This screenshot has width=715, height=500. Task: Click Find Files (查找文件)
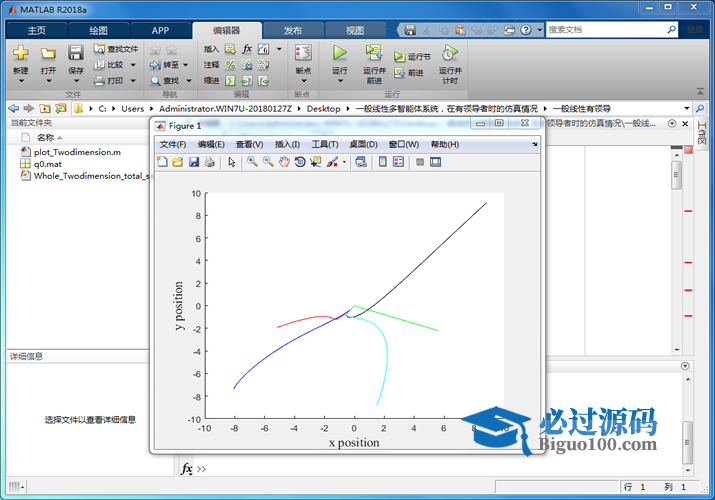tap(116, 49)
